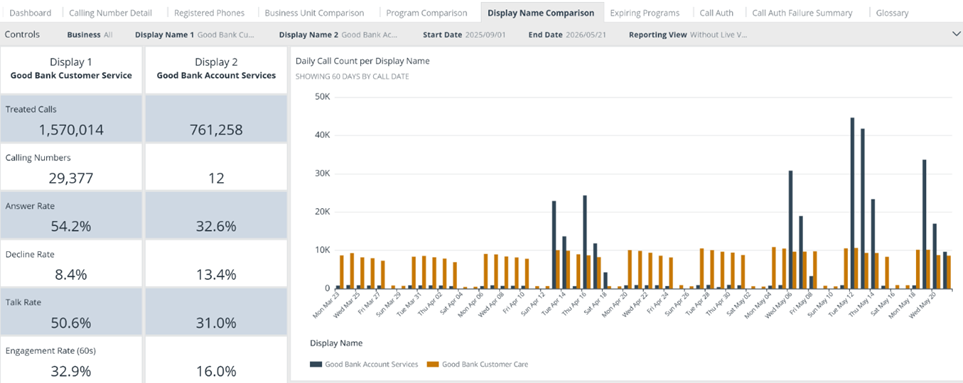Image resolution: width=963 pixels, height=383 pixels.
Task: Click Calling Numbers value 29,377
Action: tap(71, 178)
